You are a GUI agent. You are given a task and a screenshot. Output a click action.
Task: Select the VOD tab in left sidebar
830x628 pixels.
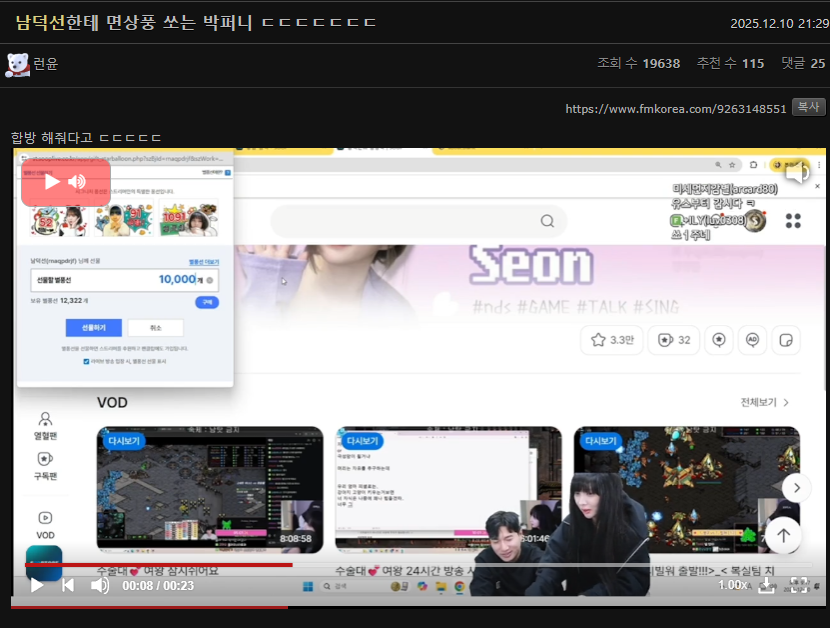tap(45, 524)
